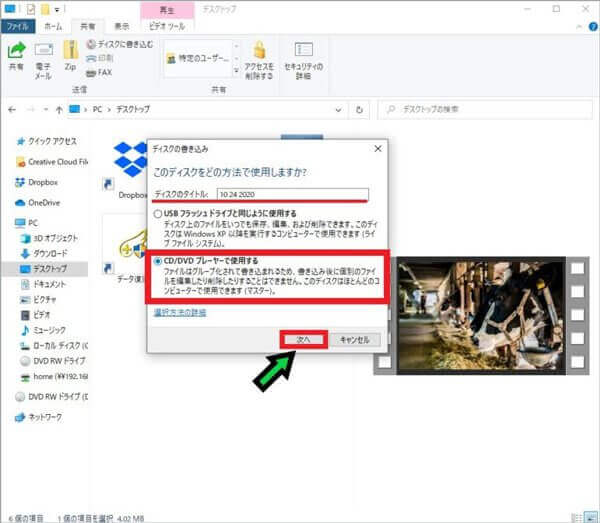
Task: Open the selection method details link
Action: (180, 313)
